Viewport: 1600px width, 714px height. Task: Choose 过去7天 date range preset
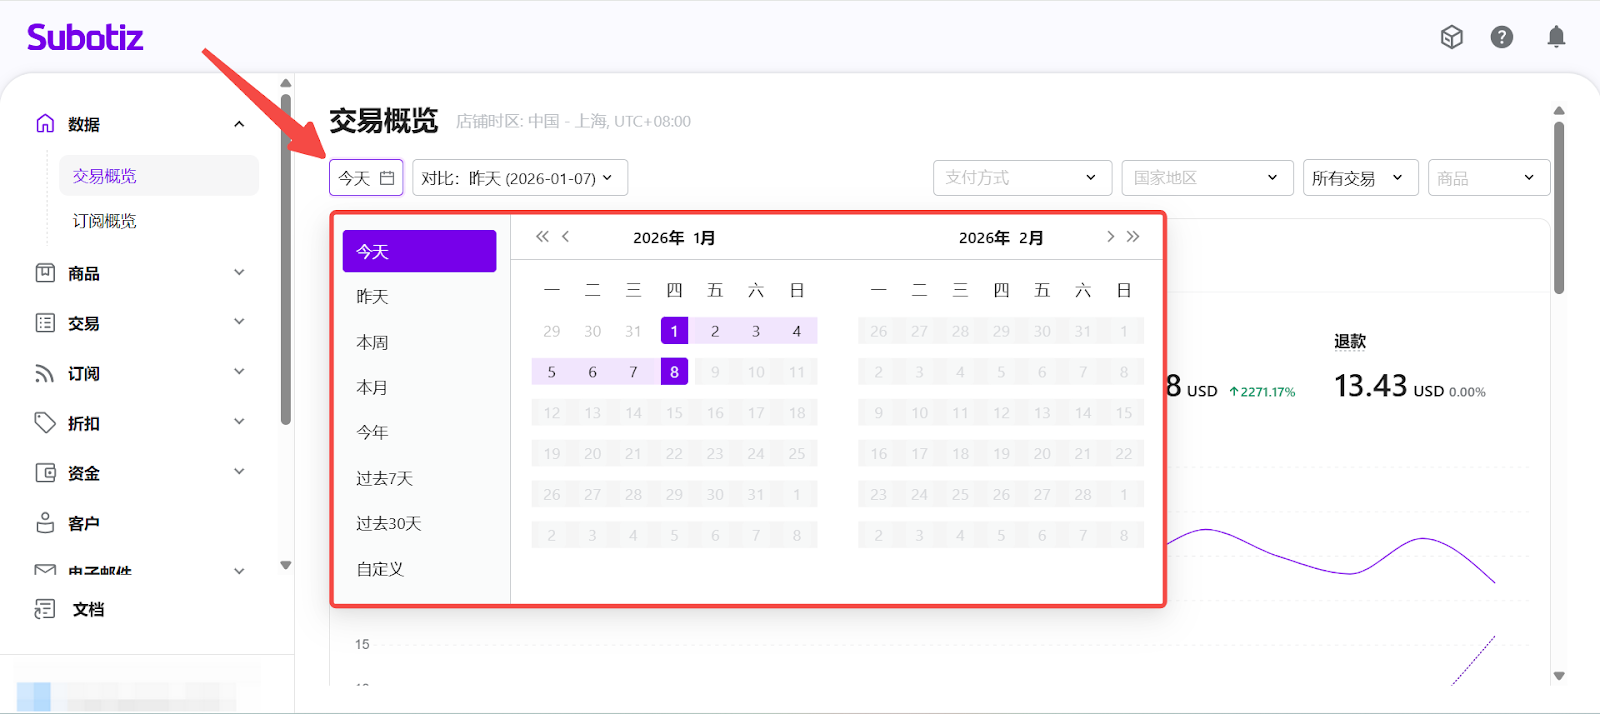coord(385,478)
